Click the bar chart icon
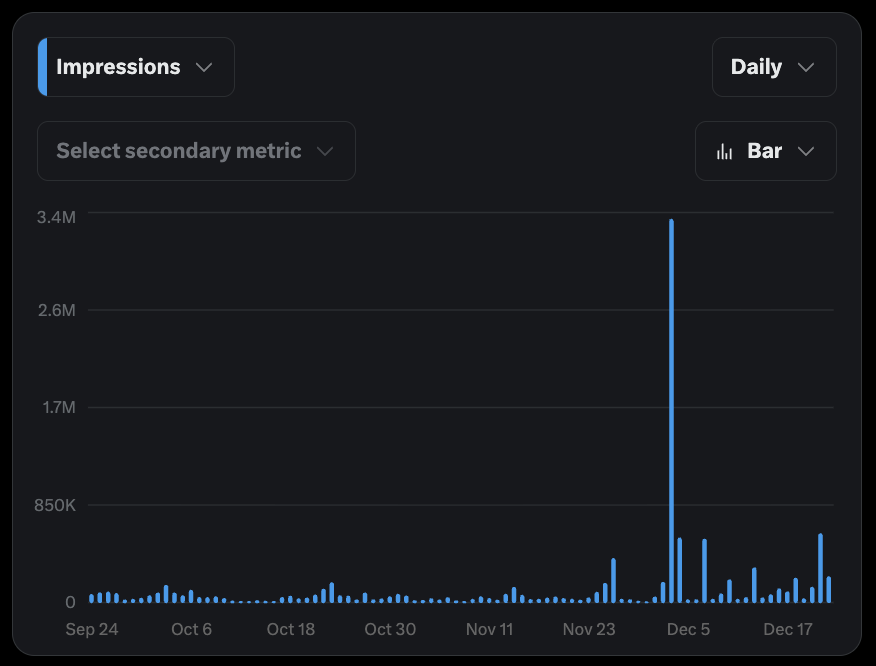Screen dimensions: 876x666 coord(725,152)
